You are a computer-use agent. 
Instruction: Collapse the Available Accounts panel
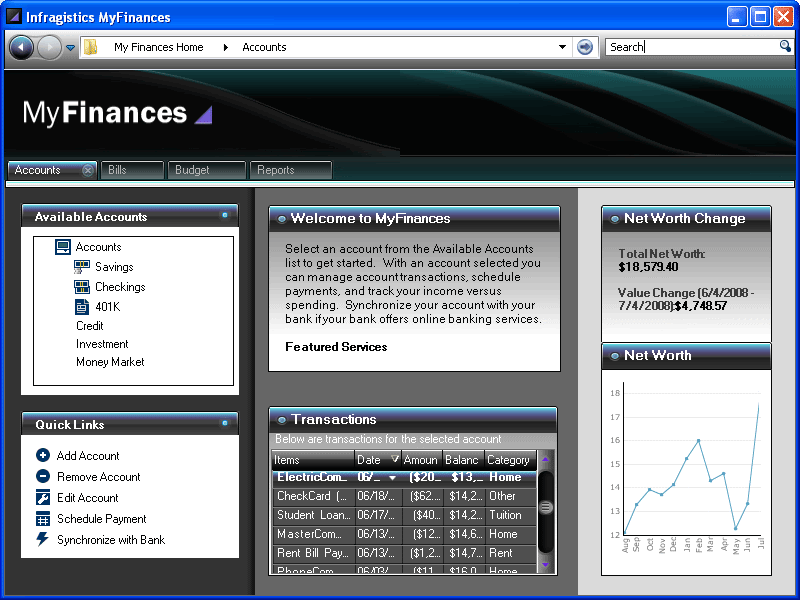224,215
